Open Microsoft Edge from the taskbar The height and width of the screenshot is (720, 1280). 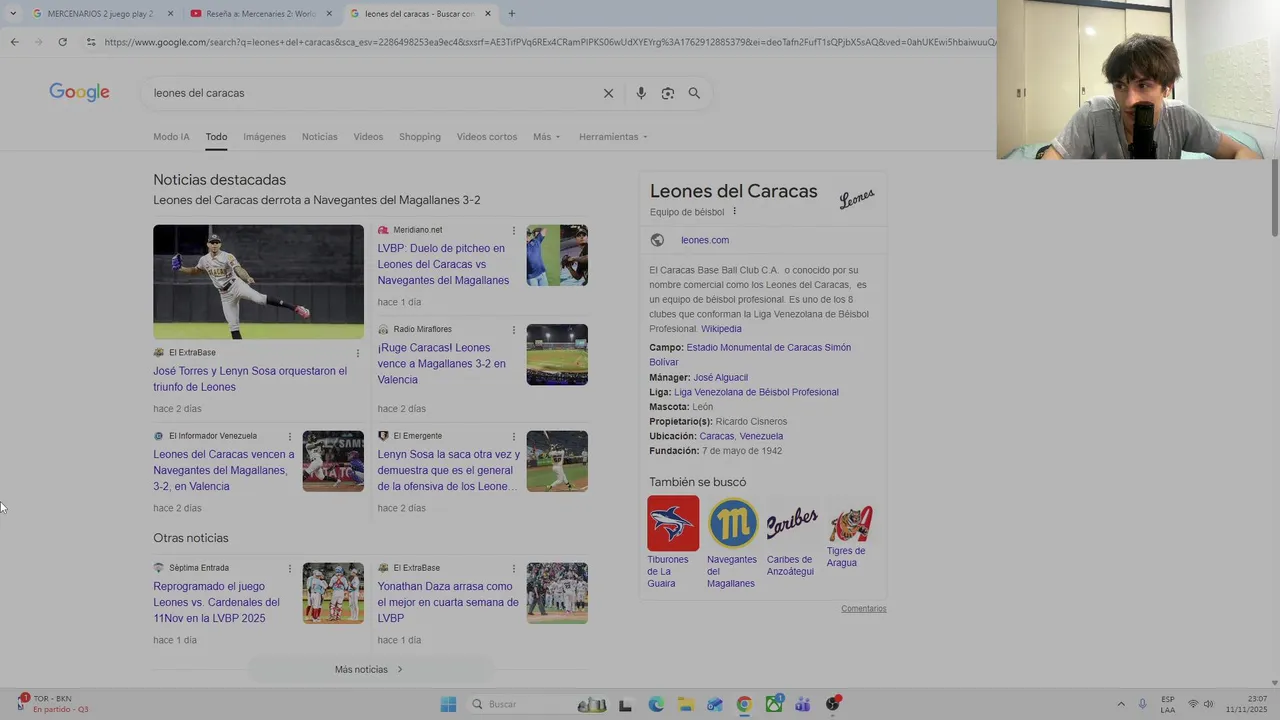(656, 704)
